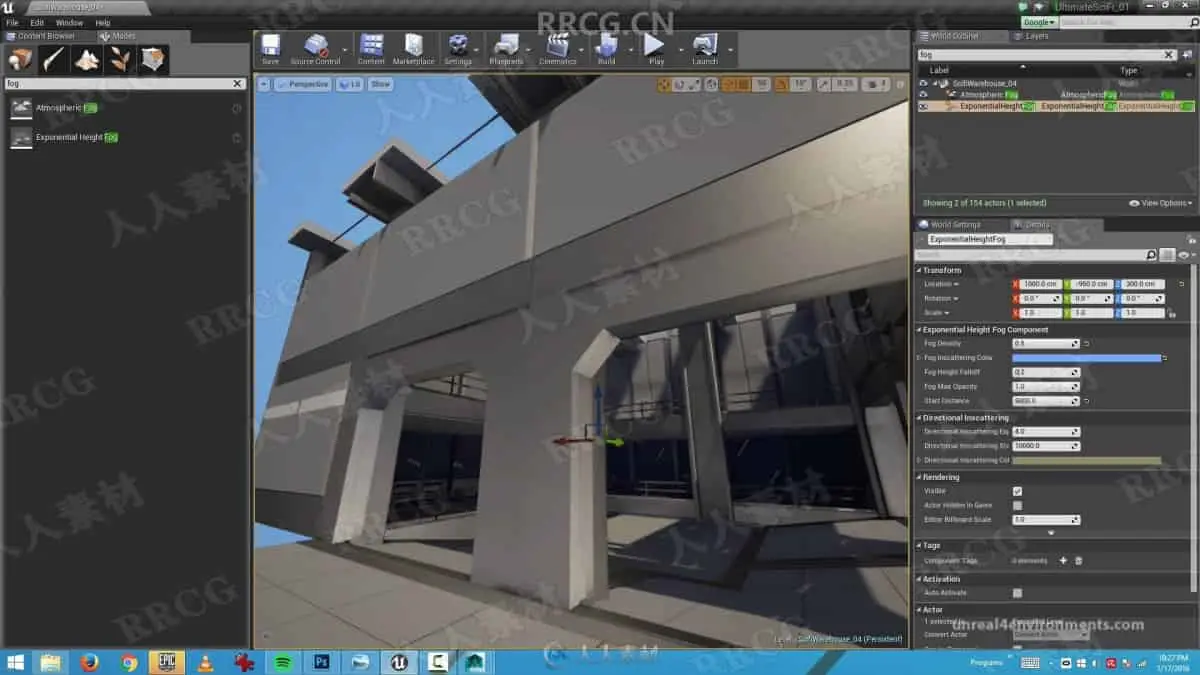1200x675 pixels.
Task: Click the blue Fog Inscattering Color swatch
Action: click(x=1086, y=358)
